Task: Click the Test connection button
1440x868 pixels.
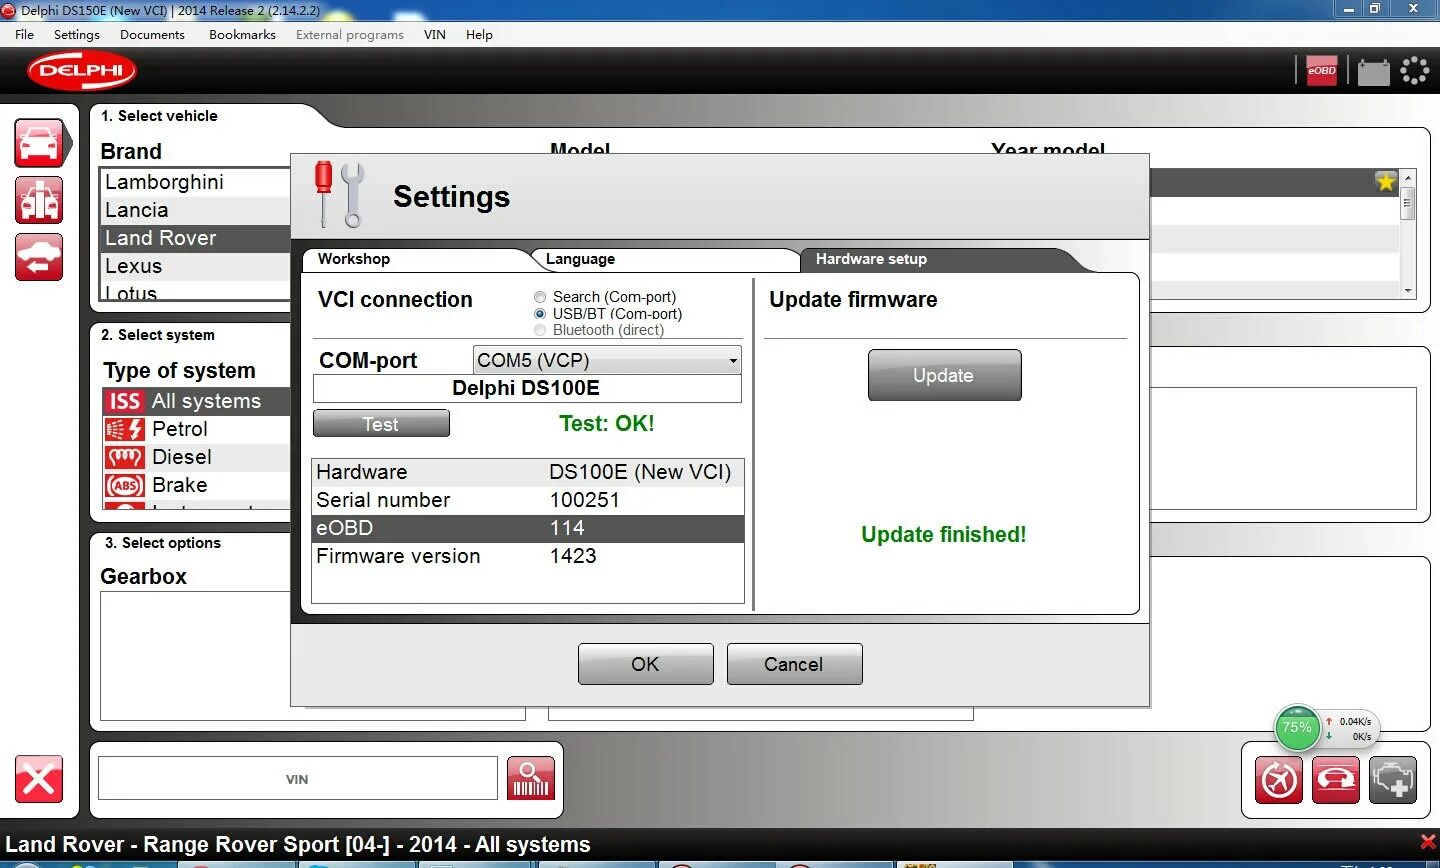Action: click(x=381, y=424)
